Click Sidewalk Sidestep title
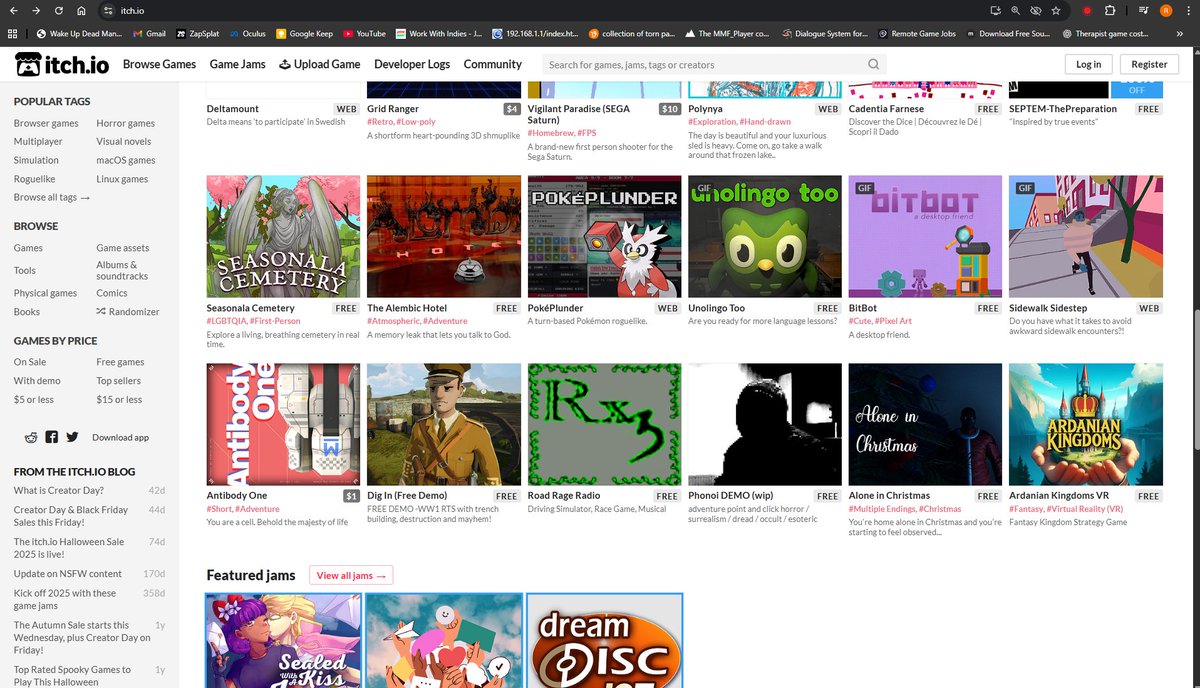 point(1048,308)
